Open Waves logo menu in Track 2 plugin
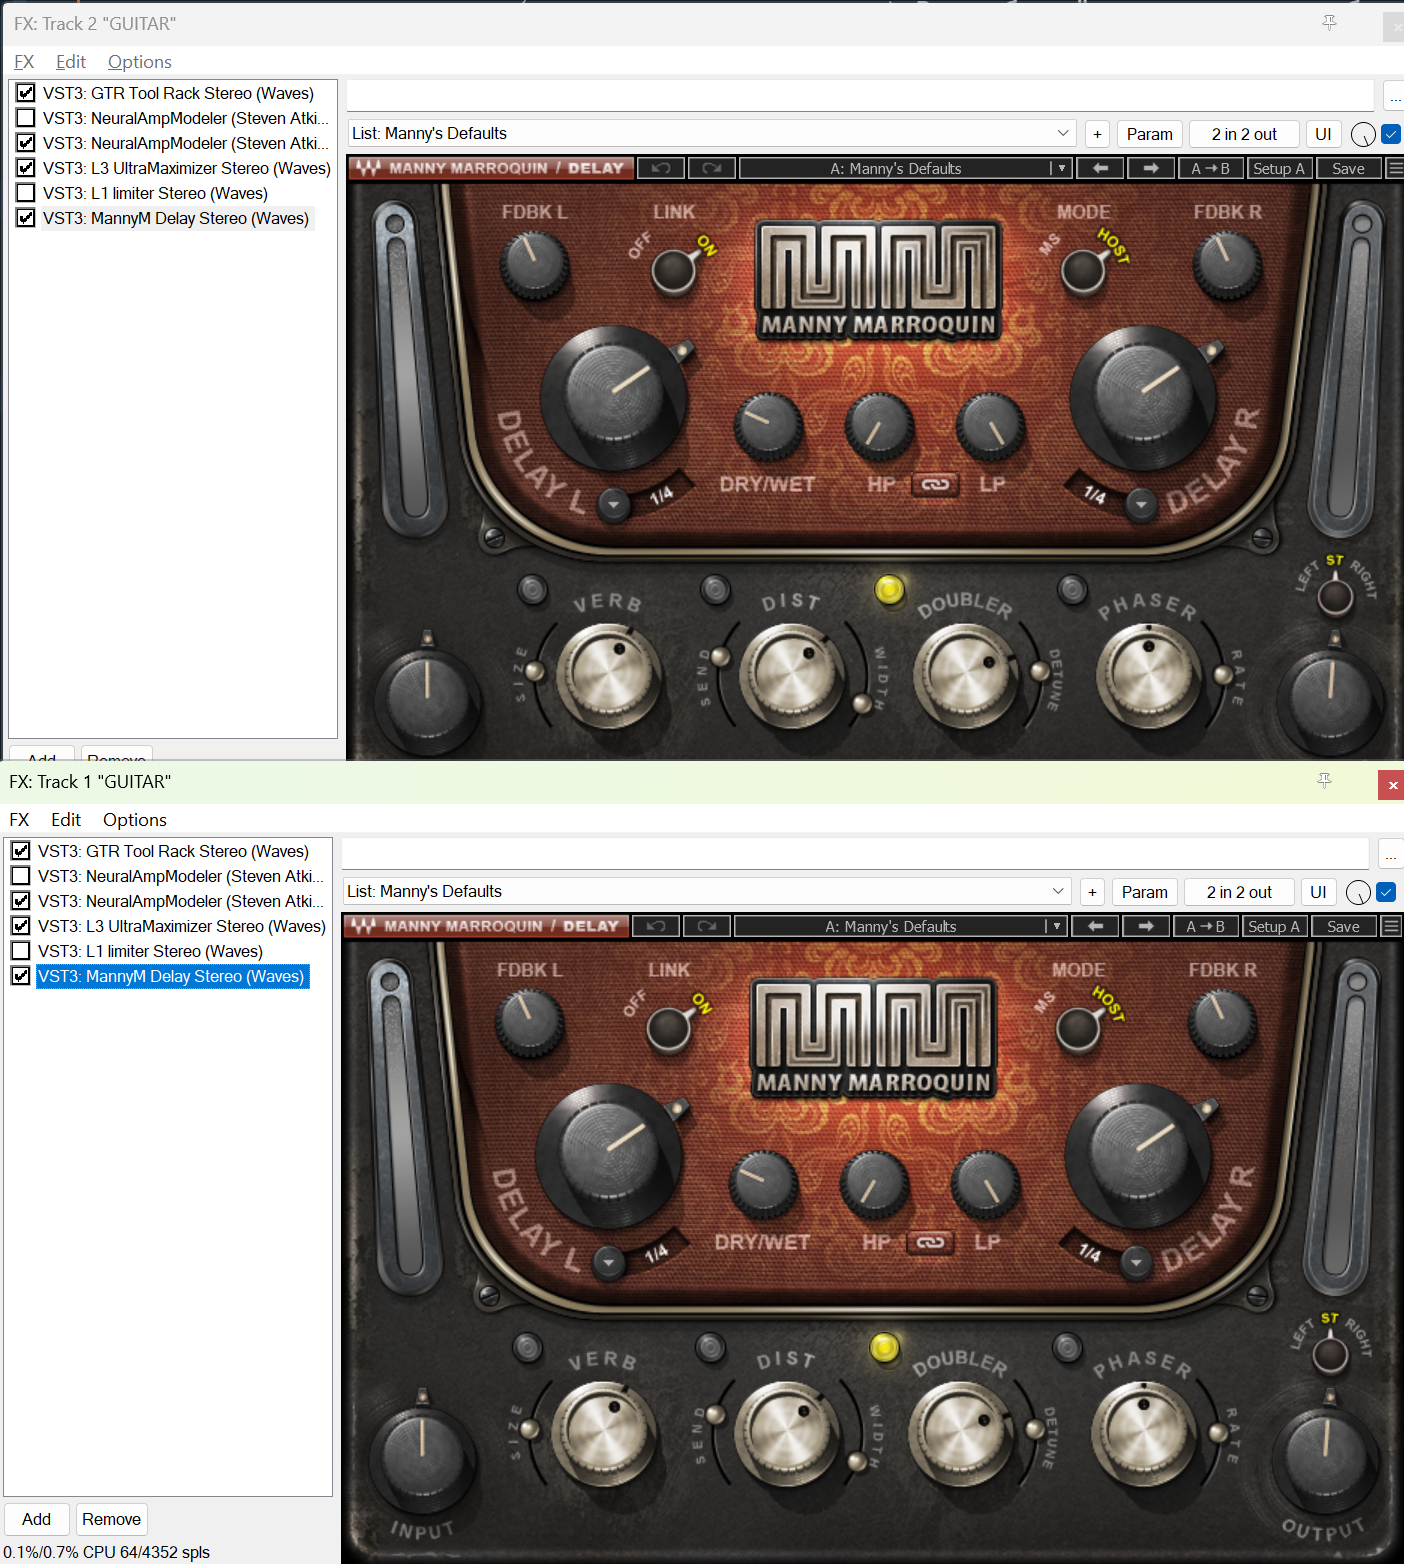 368,168
